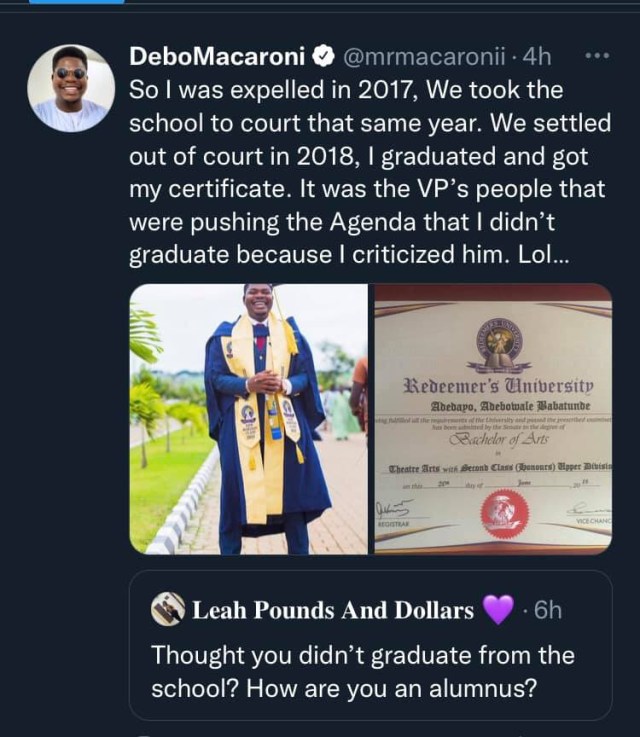Image resolution: width=640 pixels, height=737 pixels.
Task: Click the purple heart emoji
Action: click(498, 610)
